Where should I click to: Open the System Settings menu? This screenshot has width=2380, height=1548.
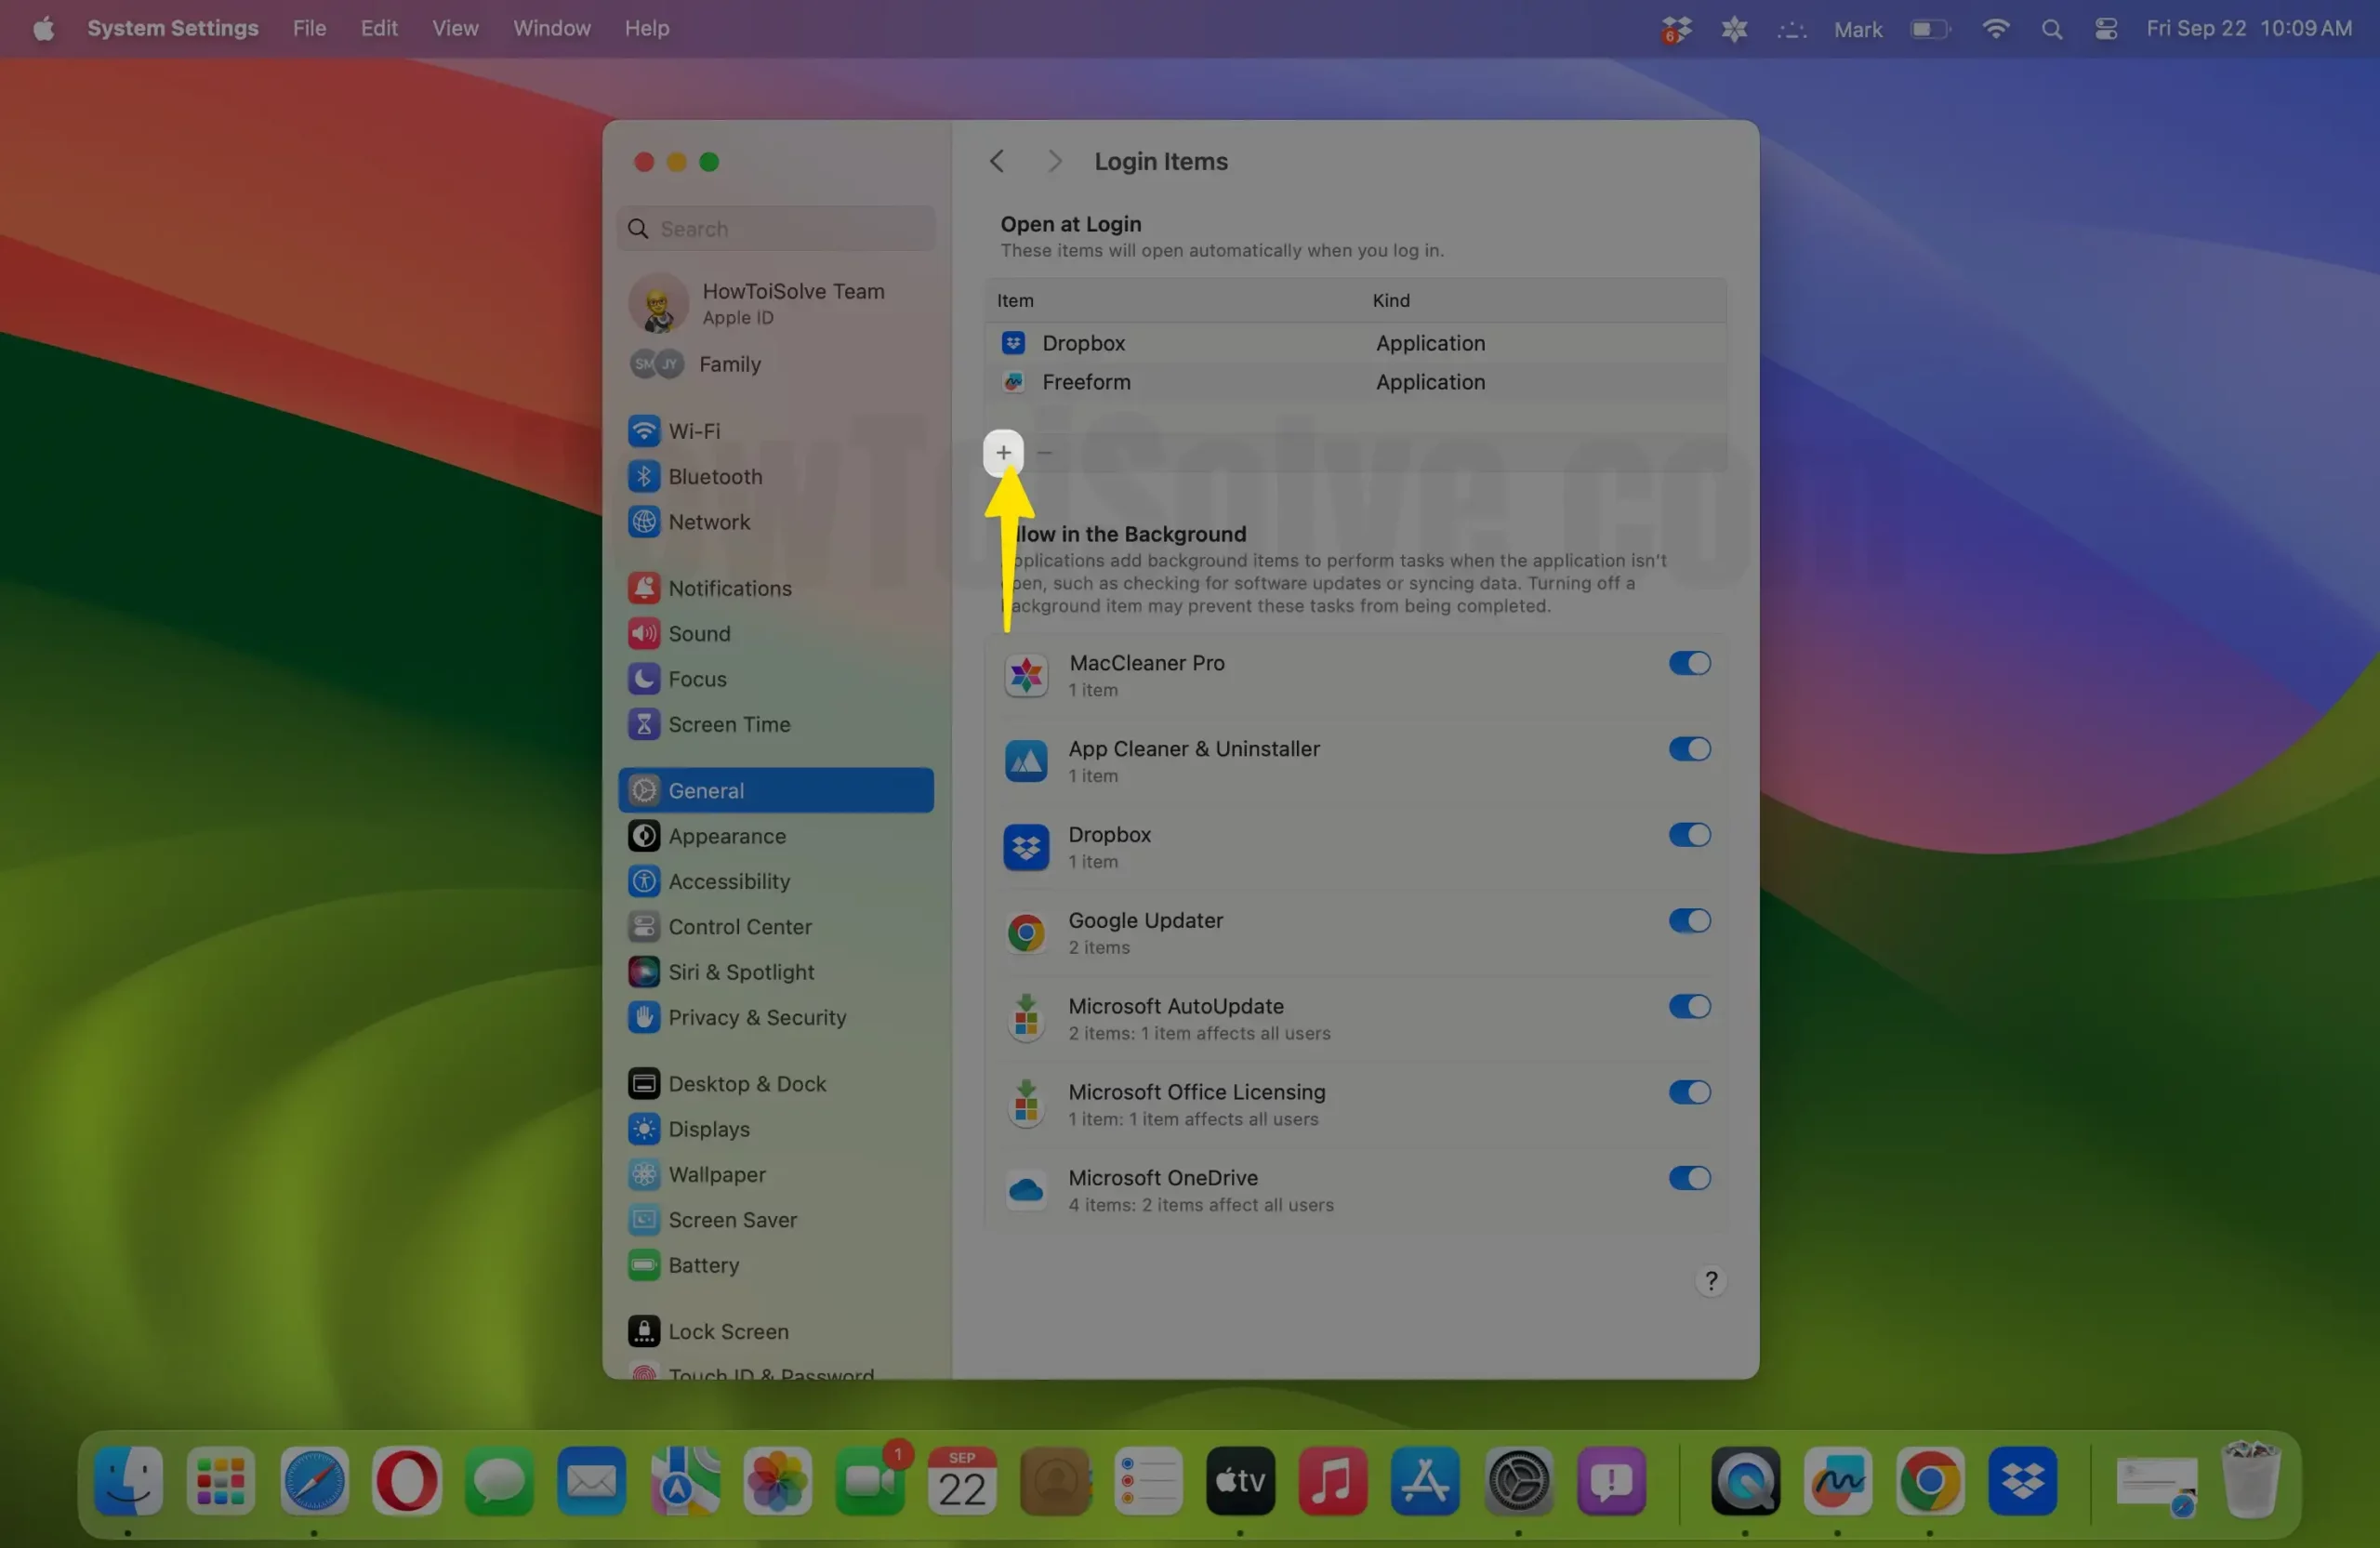coord(173,29)
